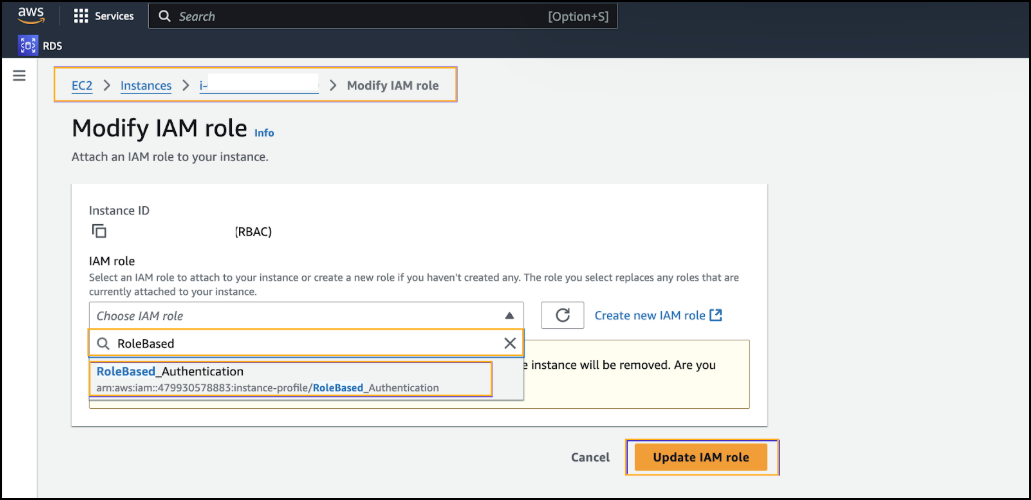Refresh the IAM role list
Image resolution: width=1031 pixels, height=500 pixels.
[562, 315]
